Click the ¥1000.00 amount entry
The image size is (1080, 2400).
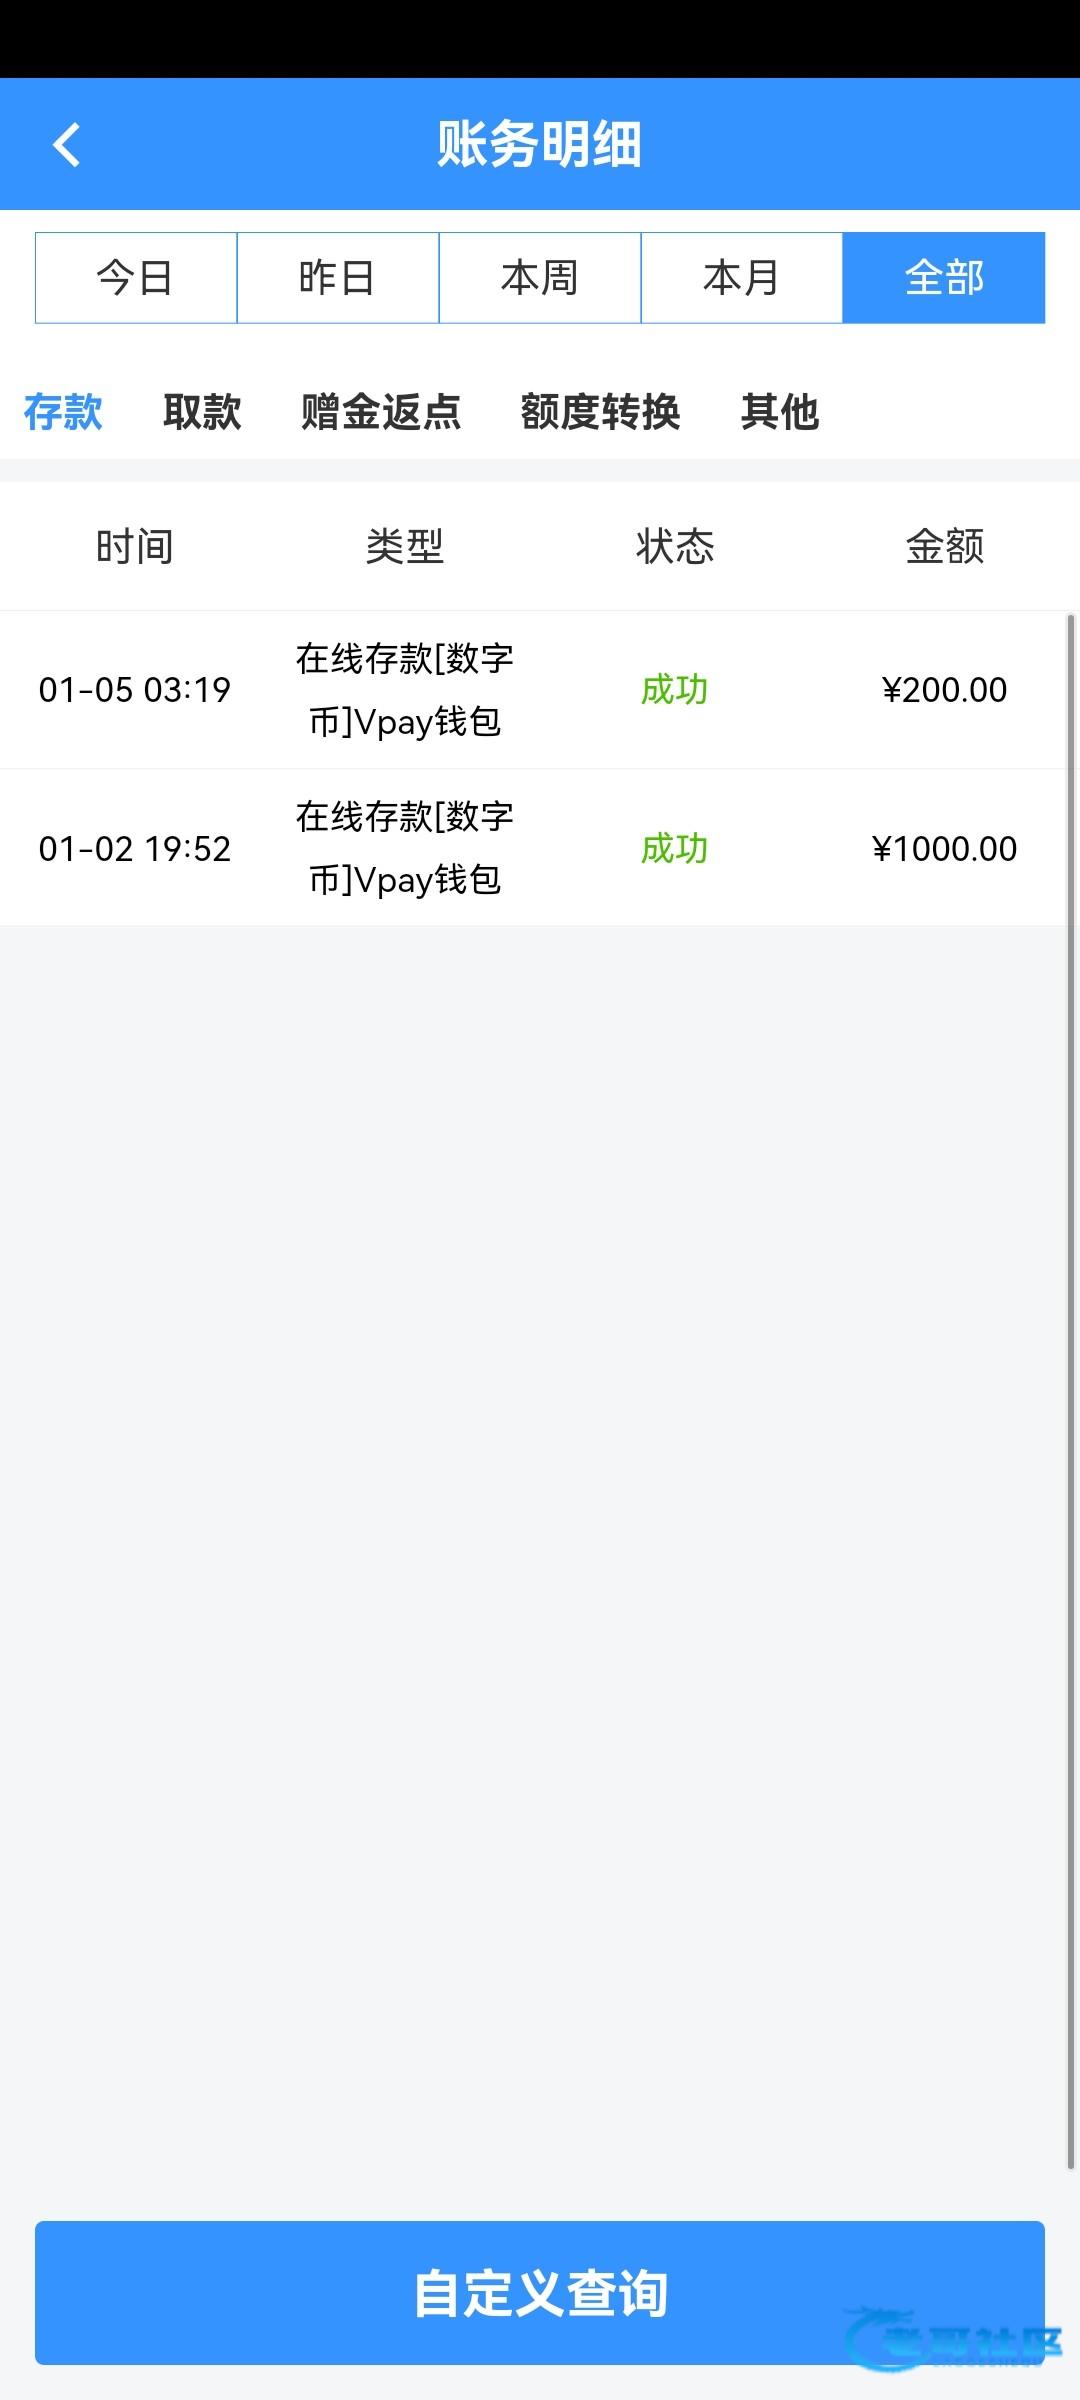point(944,849)
